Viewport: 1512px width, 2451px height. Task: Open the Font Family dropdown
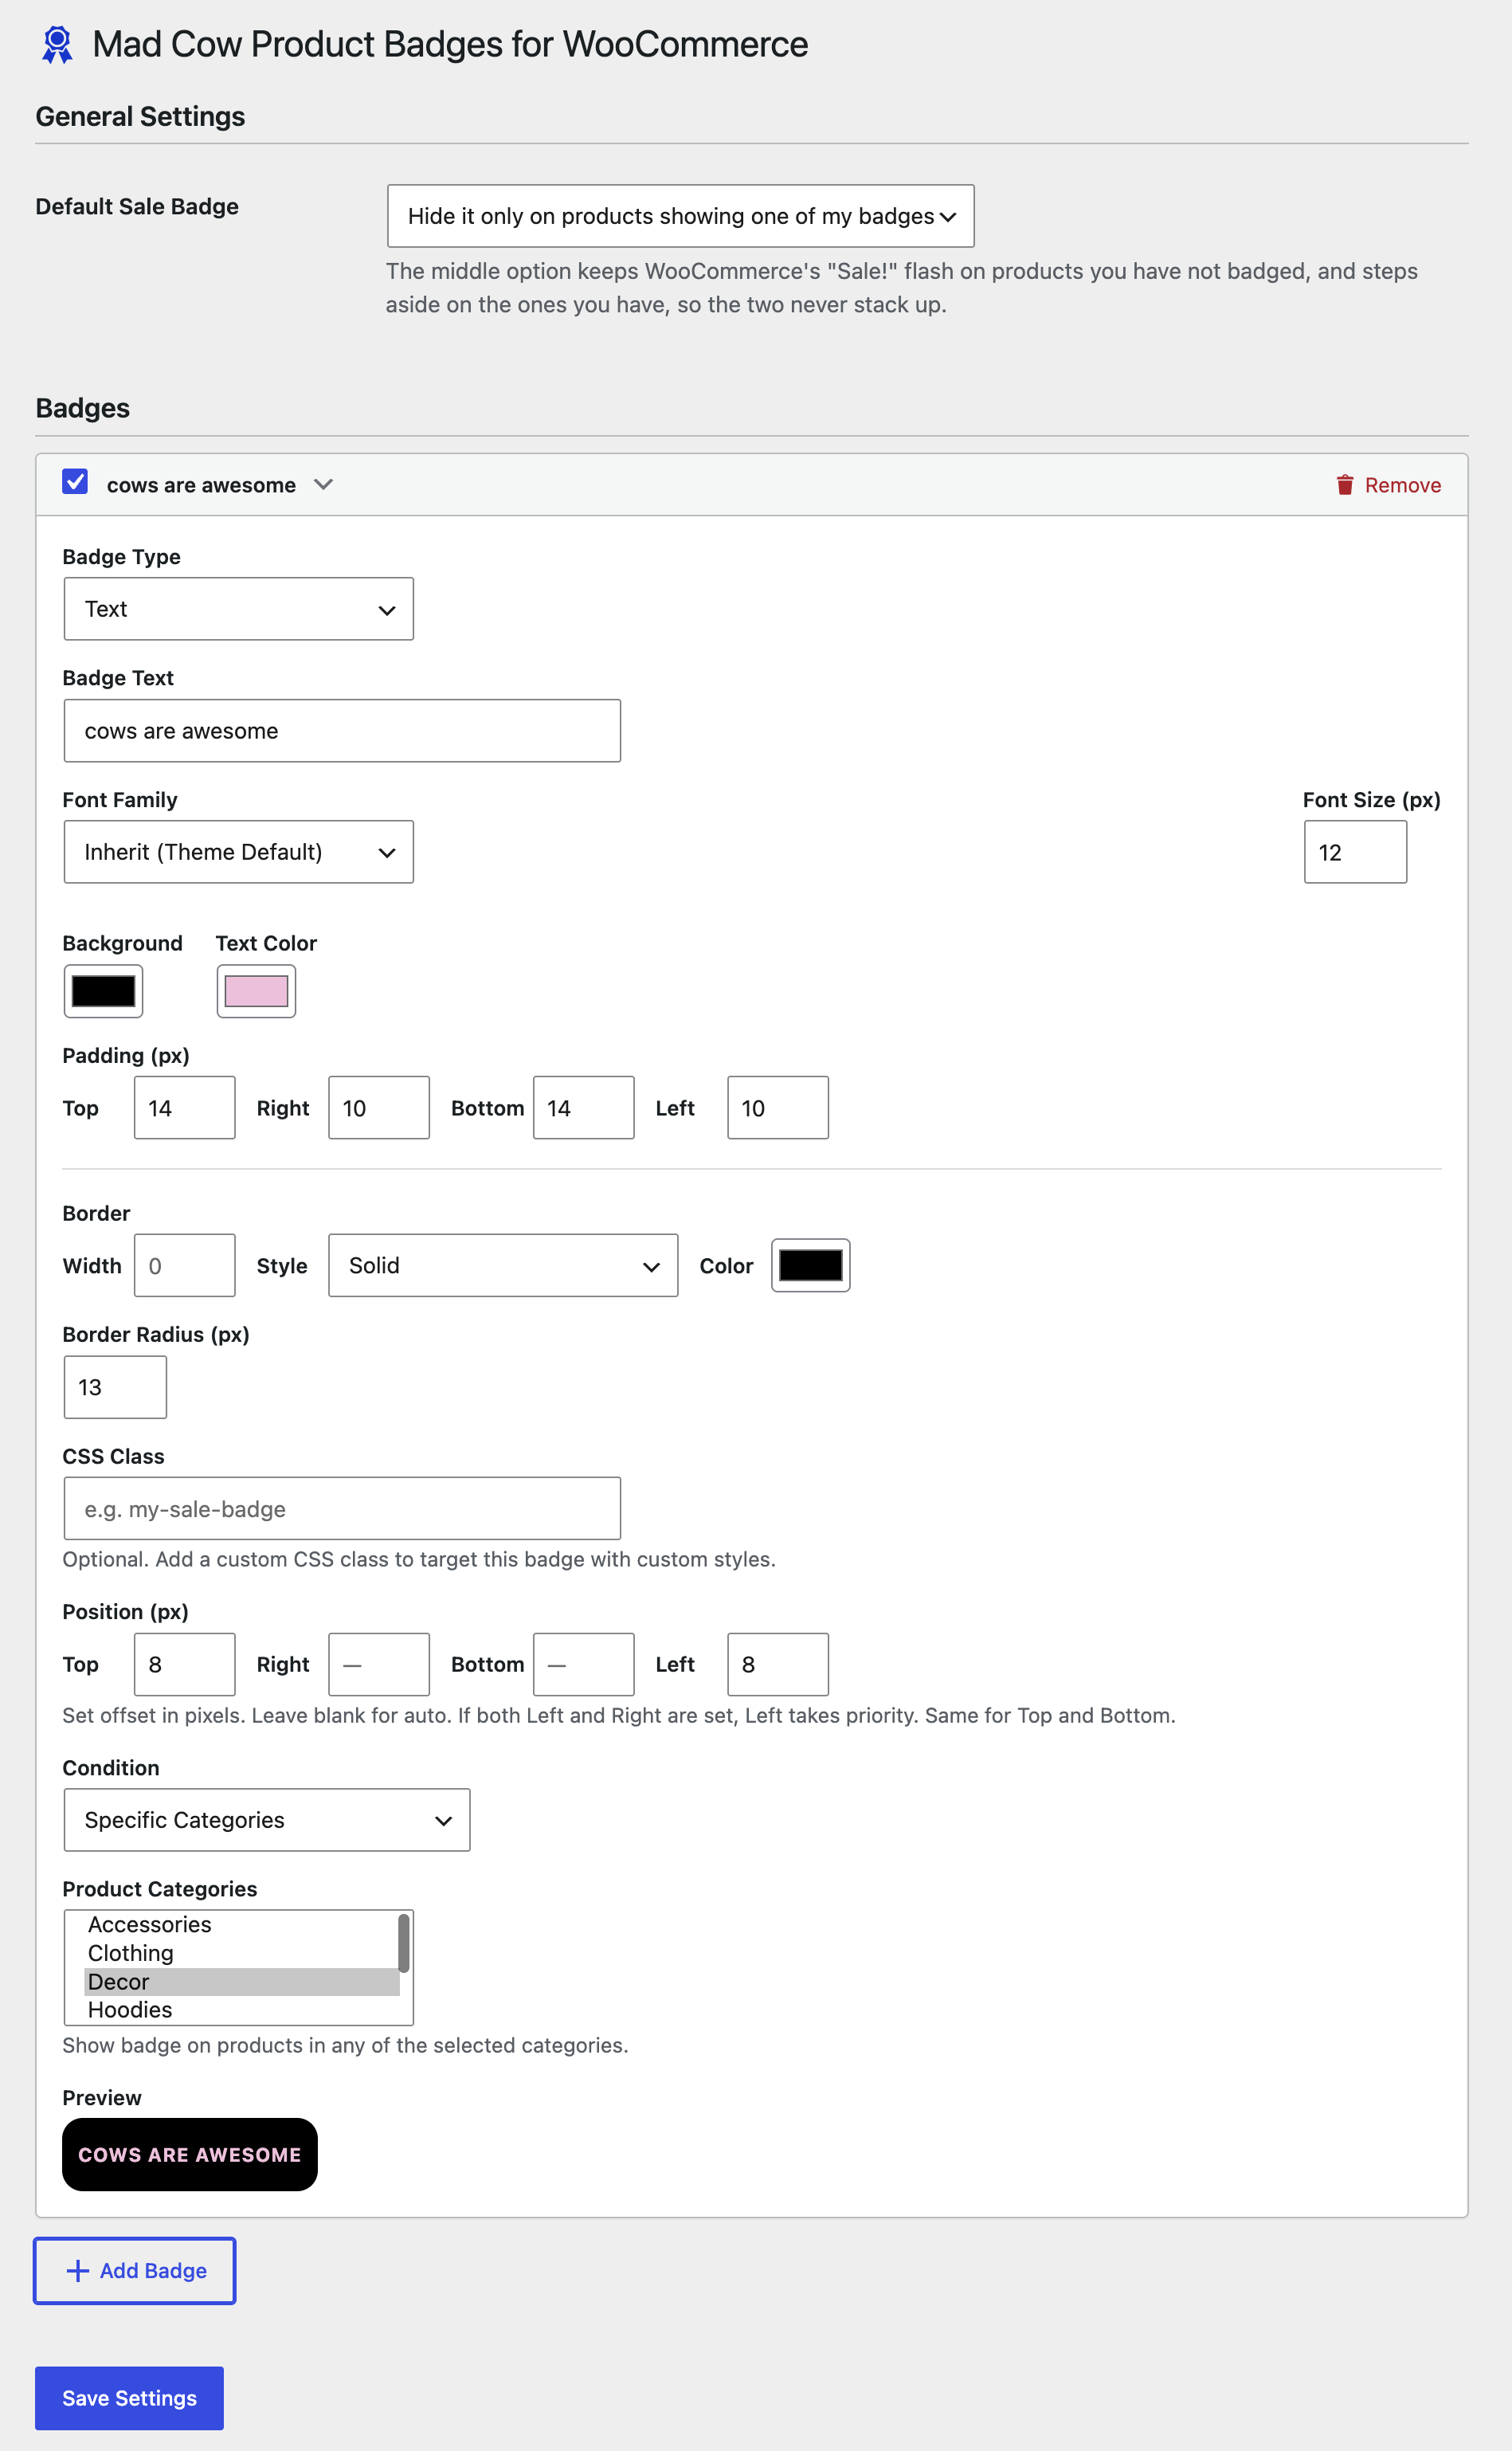tap(238, 852)
